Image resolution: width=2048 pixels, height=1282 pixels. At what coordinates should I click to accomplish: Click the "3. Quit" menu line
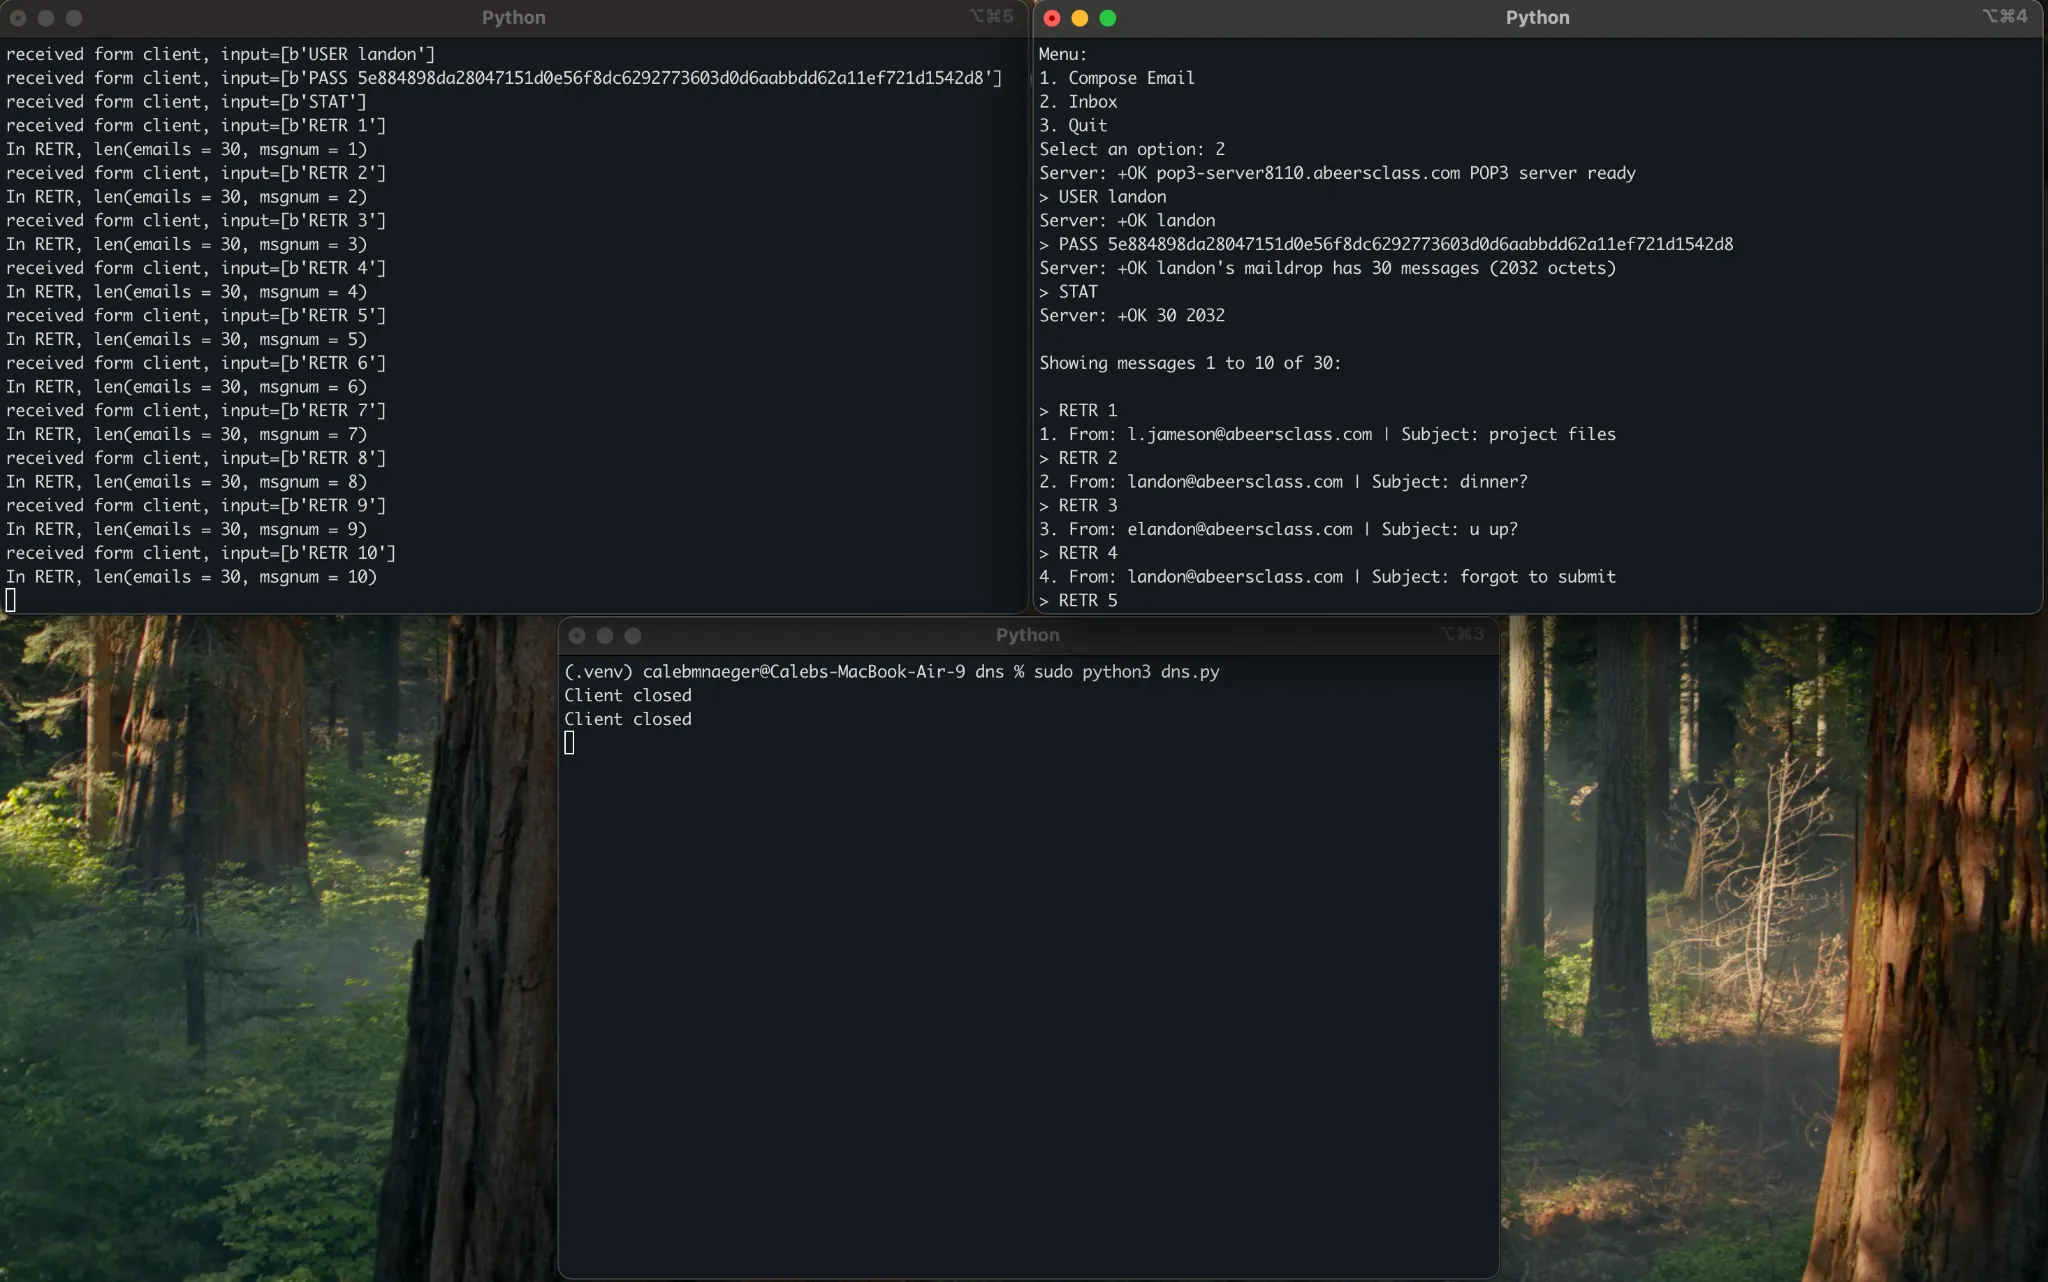coord(1073,126)
